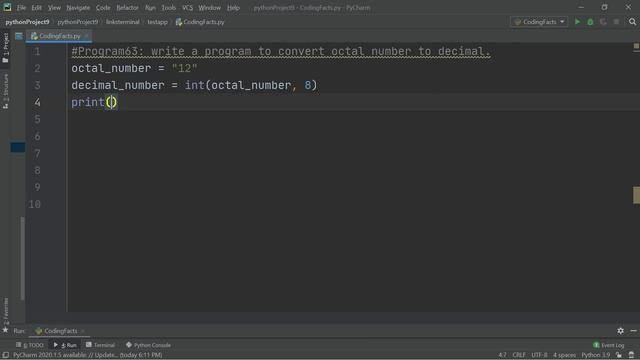Viewport: 640px width, 360px height.
Task: Open the UTF-8 file encoding selector
Action: [539, 355]
